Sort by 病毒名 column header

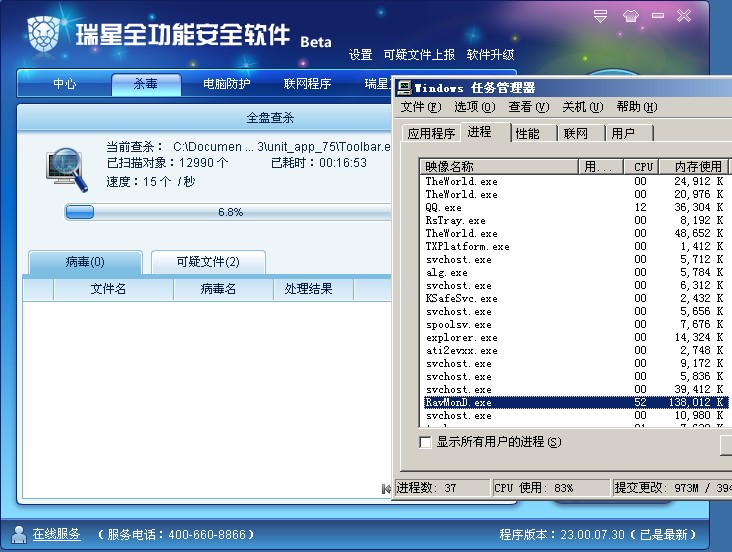tap(223, 289)
